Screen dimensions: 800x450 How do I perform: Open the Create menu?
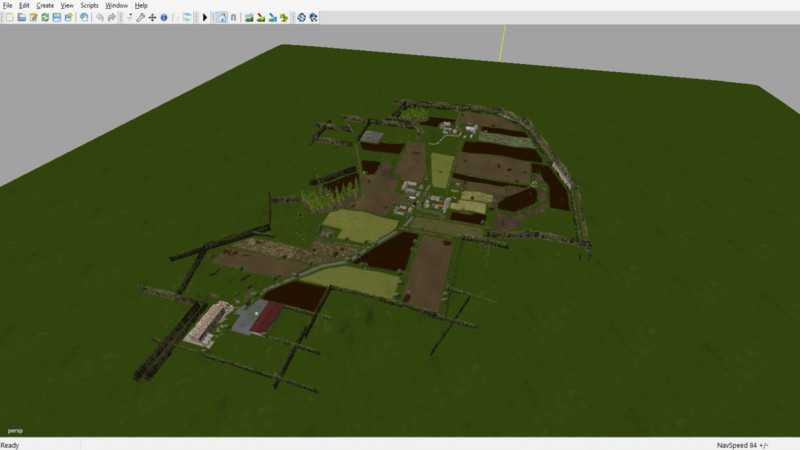pos(45,5)
